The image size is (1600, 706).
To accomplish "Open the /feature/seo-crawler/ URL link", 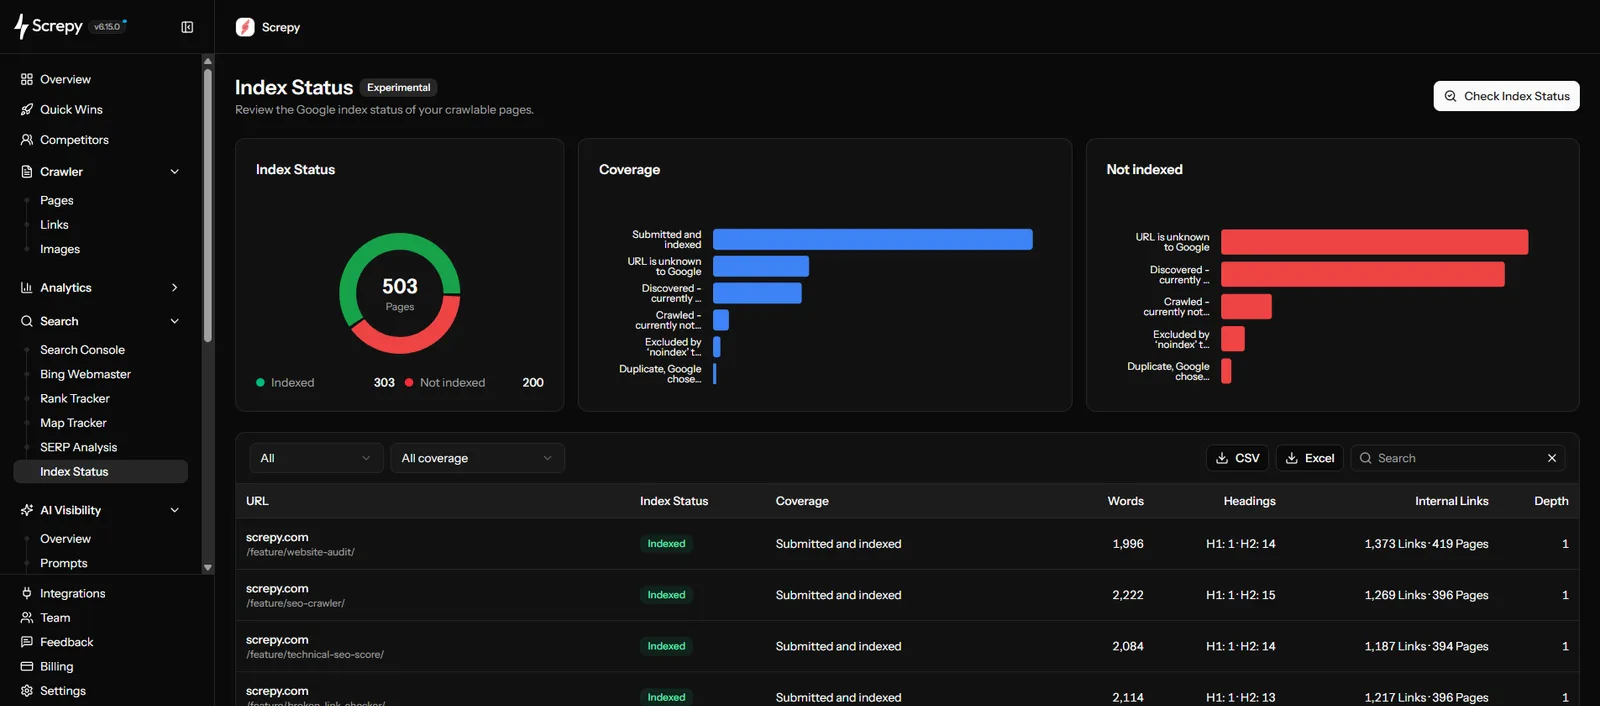I will pyautogui.click(x=295, y=603).
